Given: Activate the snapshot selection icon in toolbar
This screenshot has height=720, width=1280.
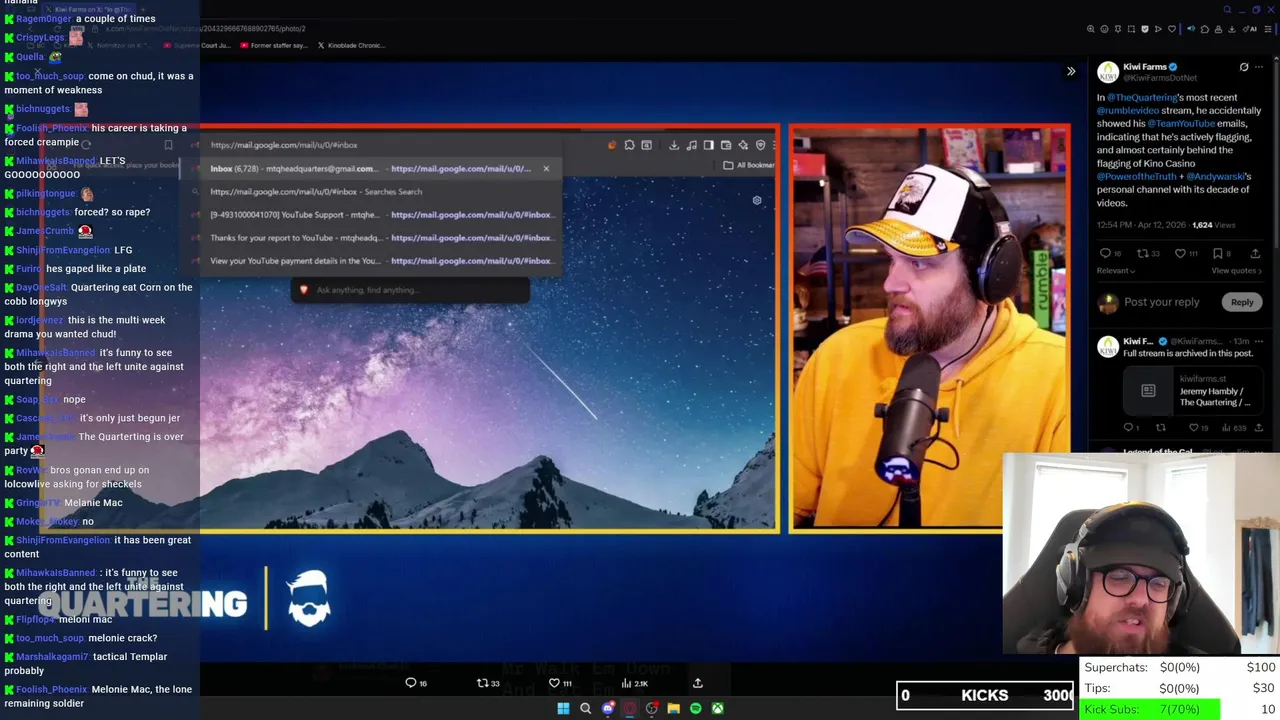Looking at the screenshot, I should [1131, 29].
